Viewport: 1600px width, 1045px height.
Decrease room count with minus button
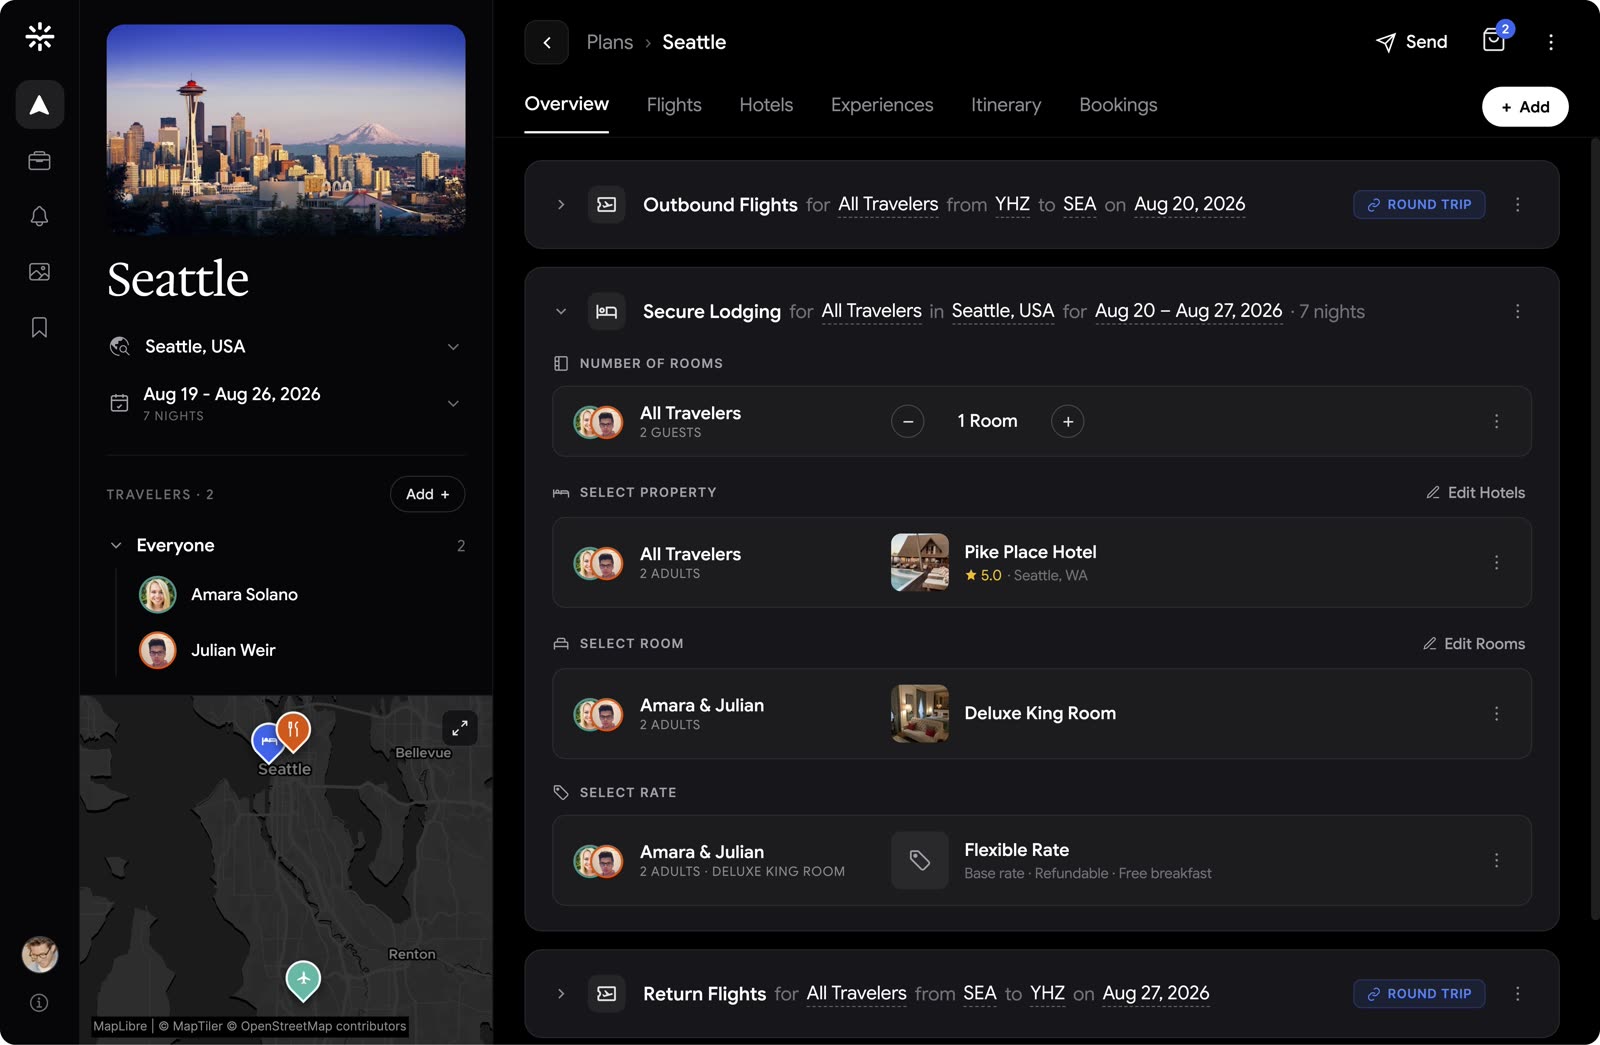tap(908, 421)
